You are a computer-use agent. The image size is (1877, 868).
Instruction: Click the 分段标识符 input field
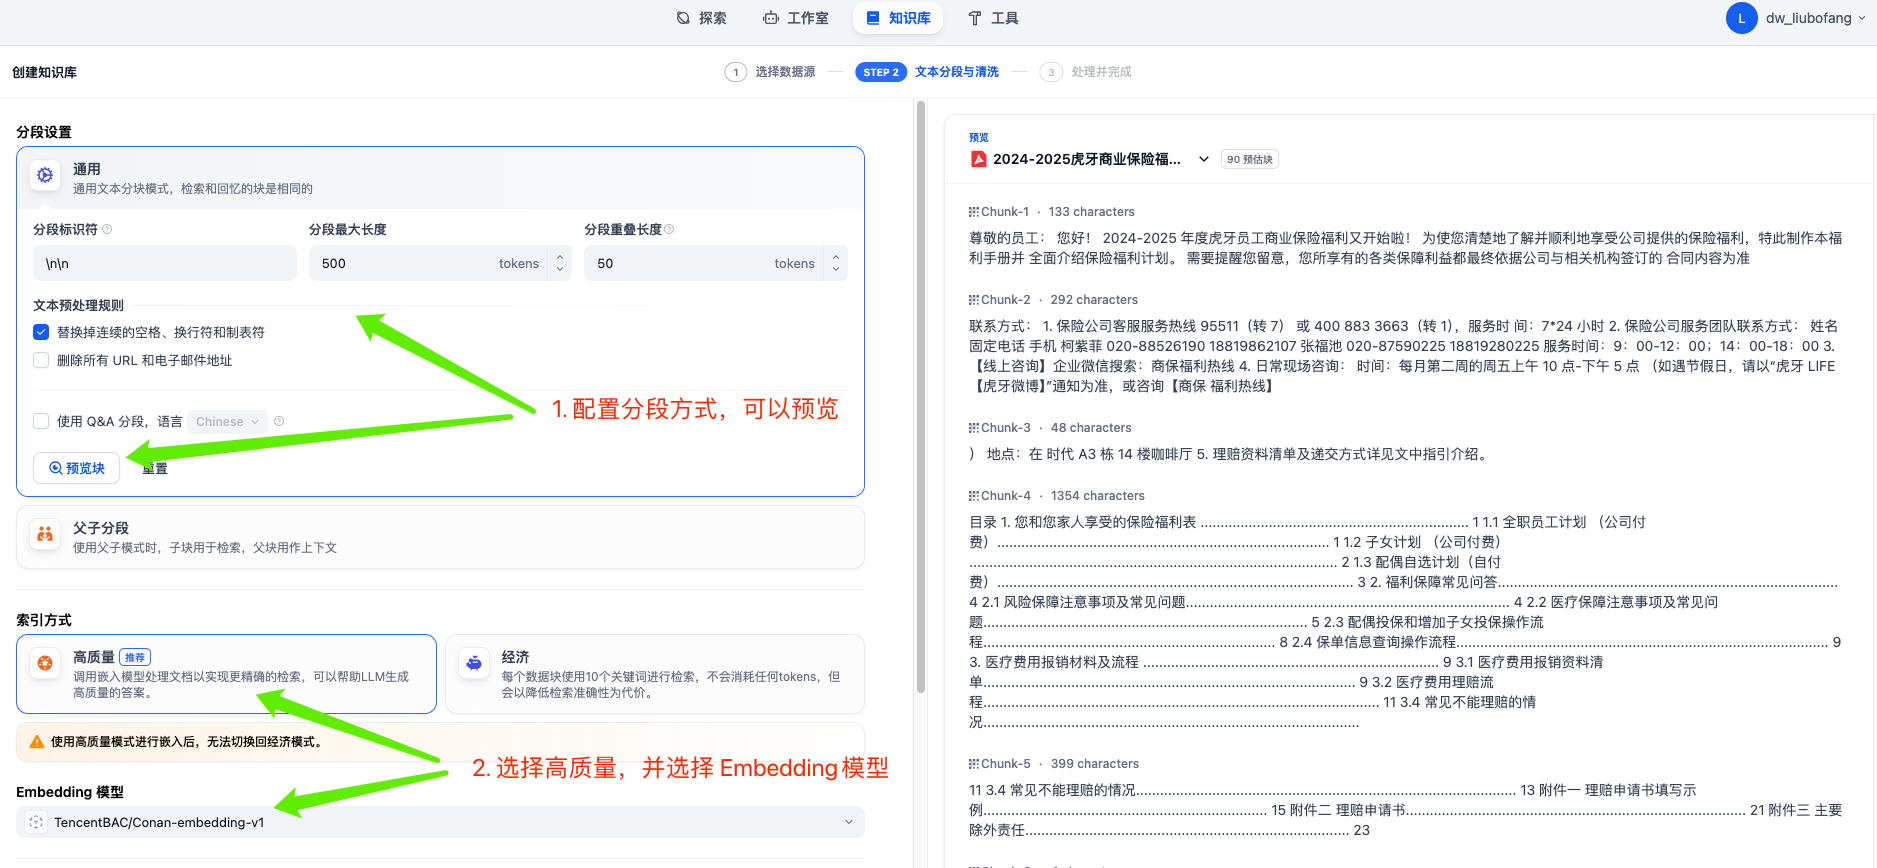tap(165, 263)
